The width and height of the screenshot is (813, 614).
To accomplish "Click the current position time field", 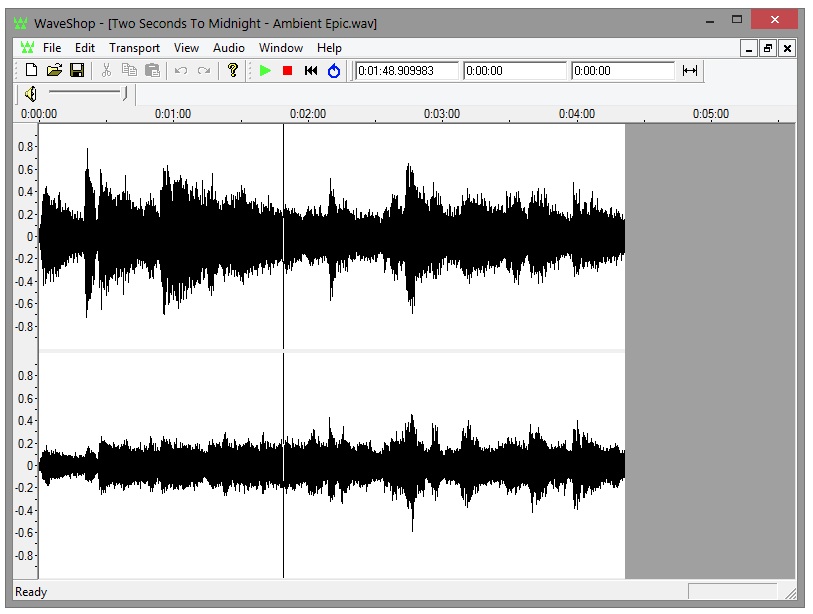I will point(407,71).
